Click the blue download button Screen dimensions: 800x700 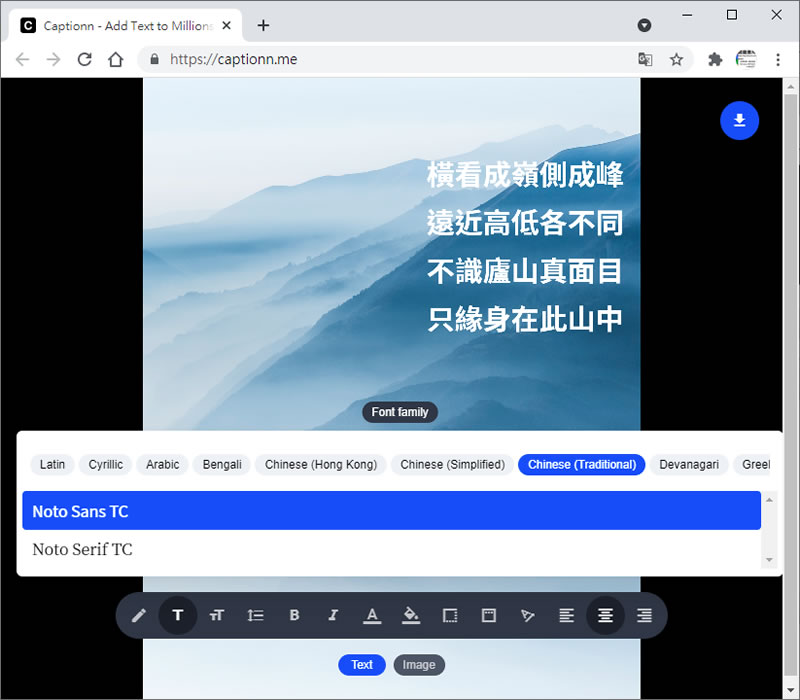pyautogui.click(x=739, y=121)
